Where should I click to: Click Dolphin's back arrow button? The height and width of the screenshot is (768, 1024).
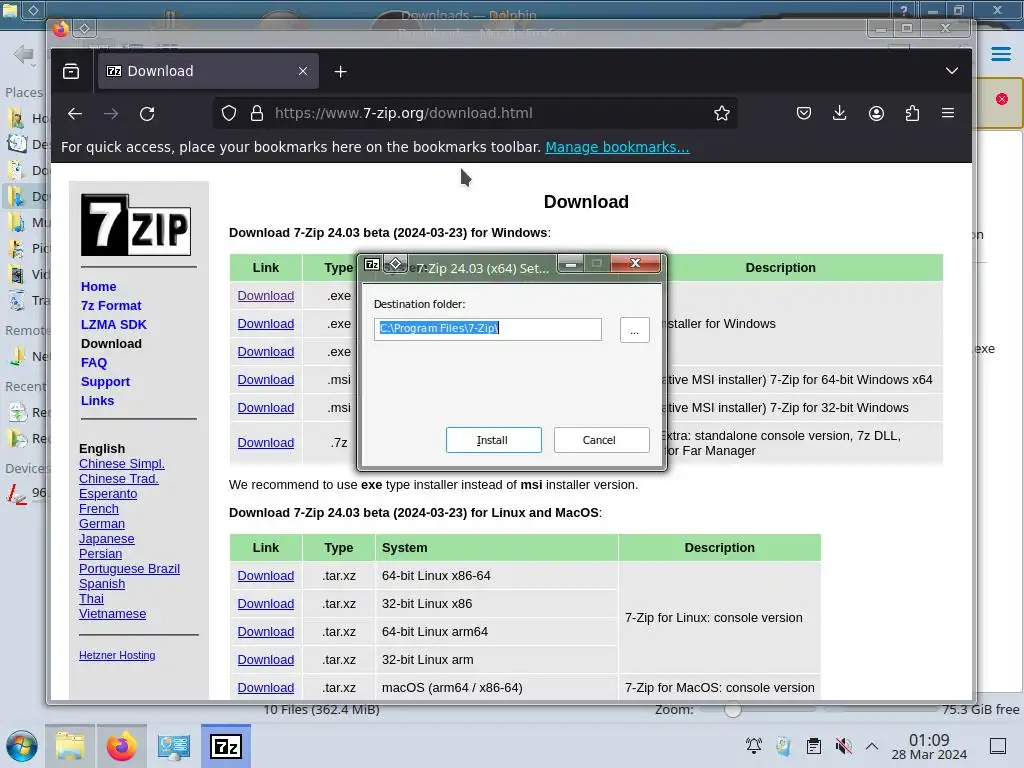24,54
